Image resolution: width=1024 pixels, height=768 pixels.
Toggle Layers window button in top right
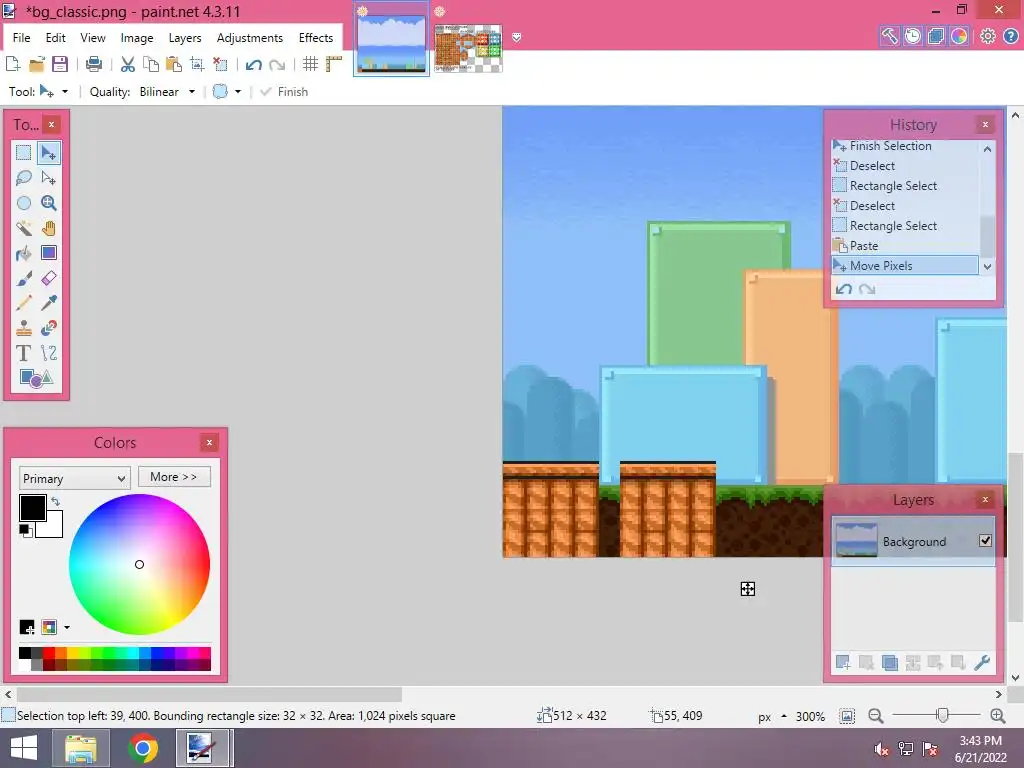[936, 36]
